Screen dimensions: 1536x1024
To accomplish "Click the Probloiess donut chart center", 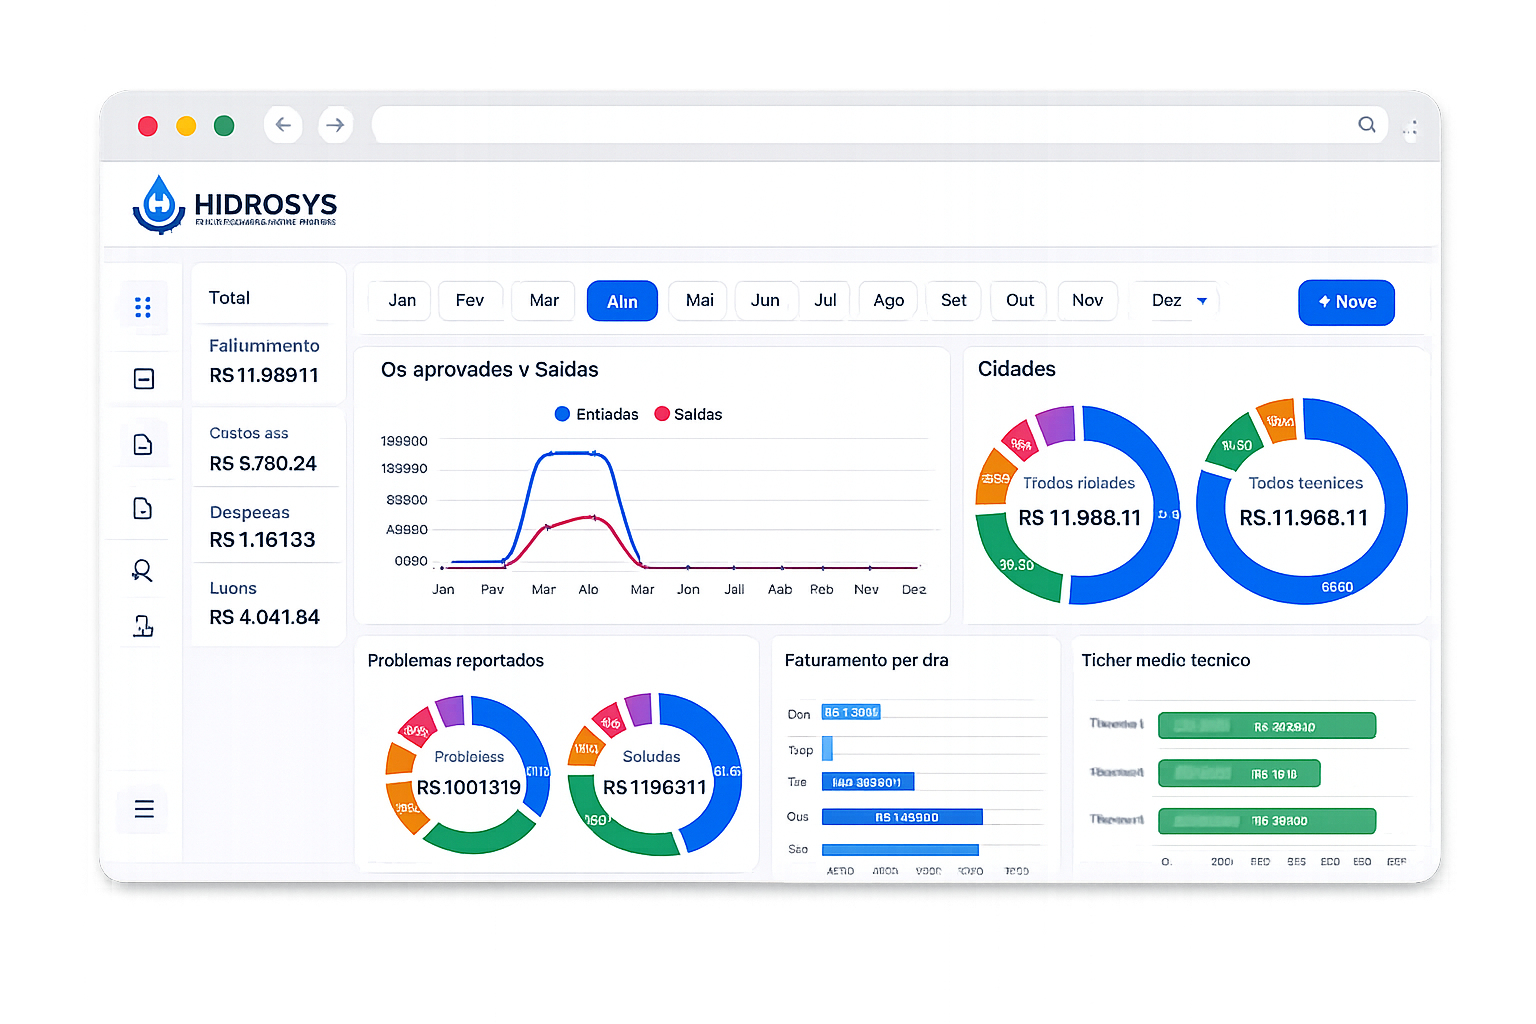I will point(469,774).
